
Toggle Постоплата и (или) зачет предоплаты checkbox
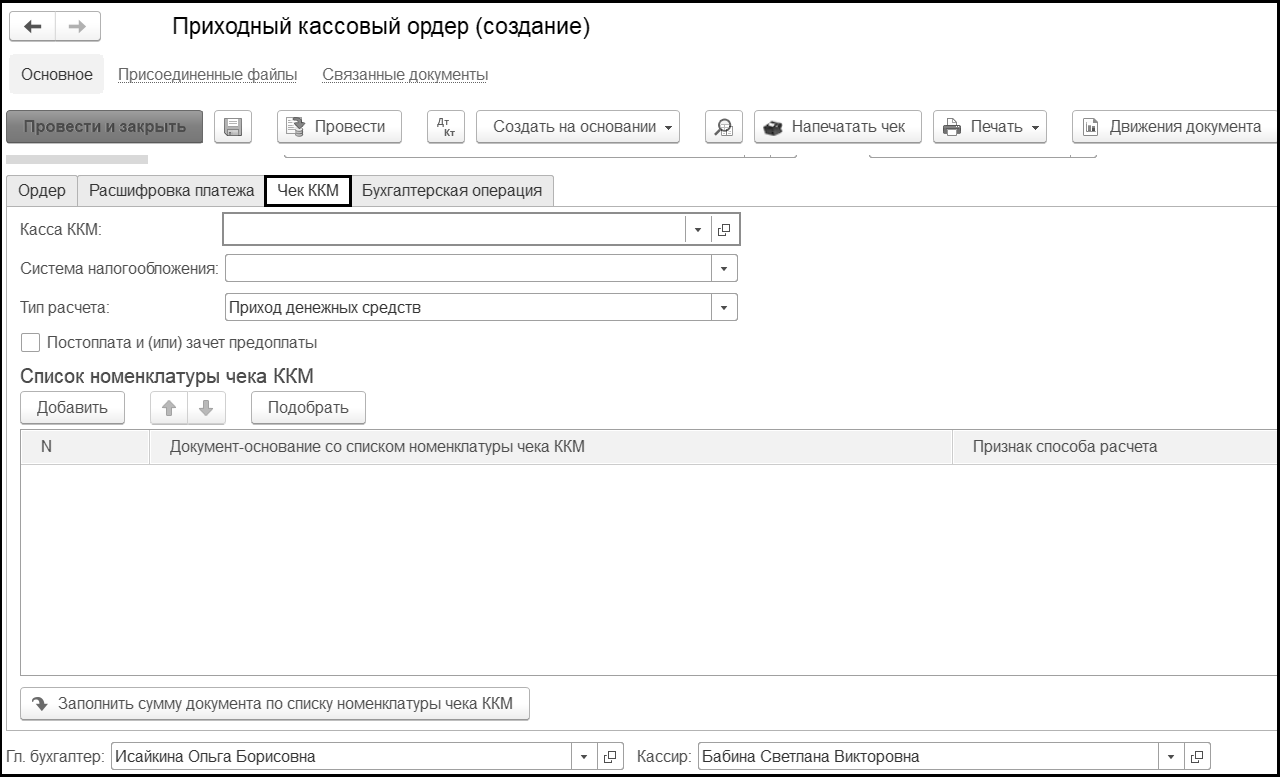31,343
